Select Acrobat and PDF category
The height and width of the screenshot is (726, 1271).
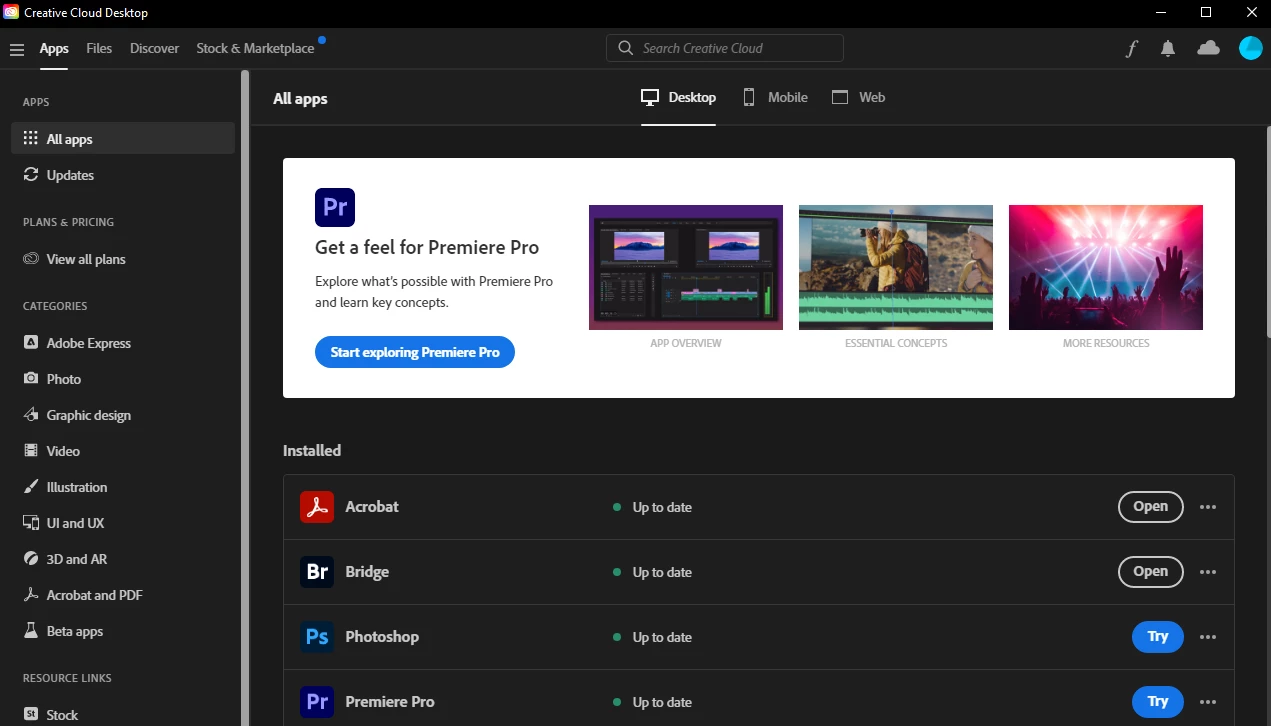click(x=123, y=595)
